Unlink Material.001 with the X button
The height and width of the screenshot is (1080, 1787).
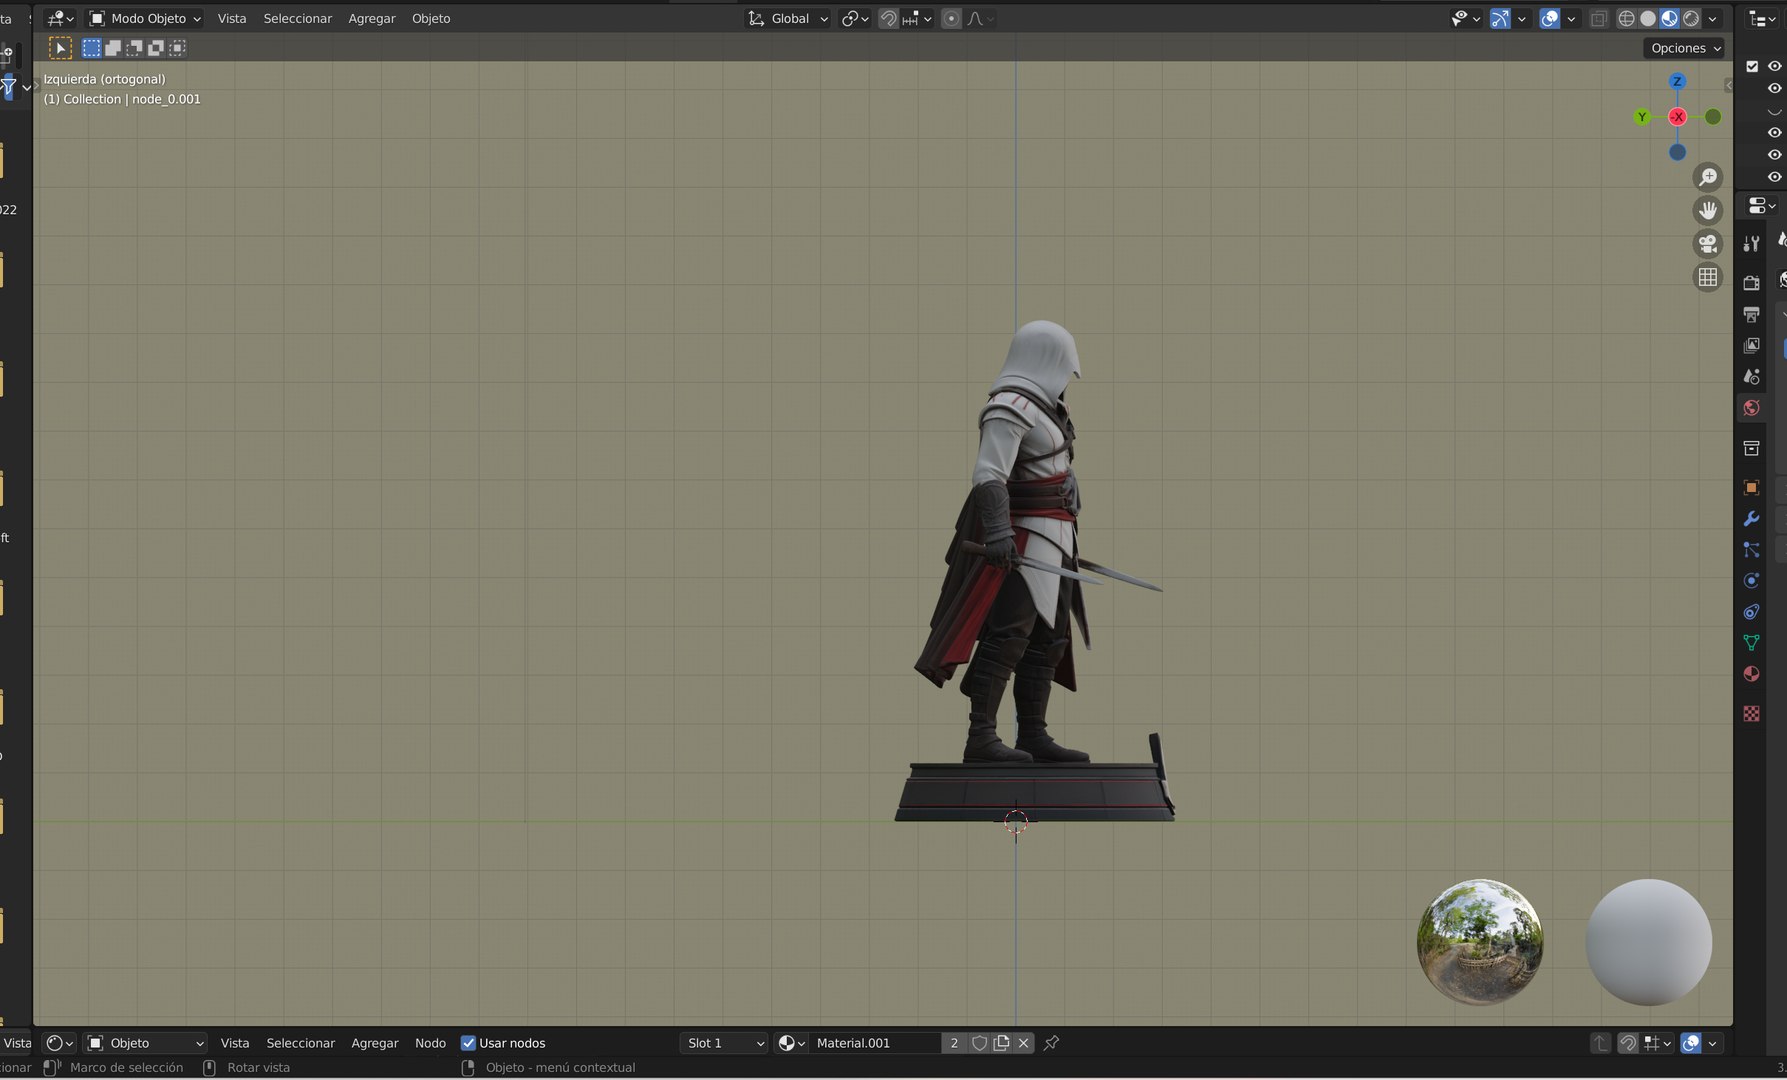1023,1043
